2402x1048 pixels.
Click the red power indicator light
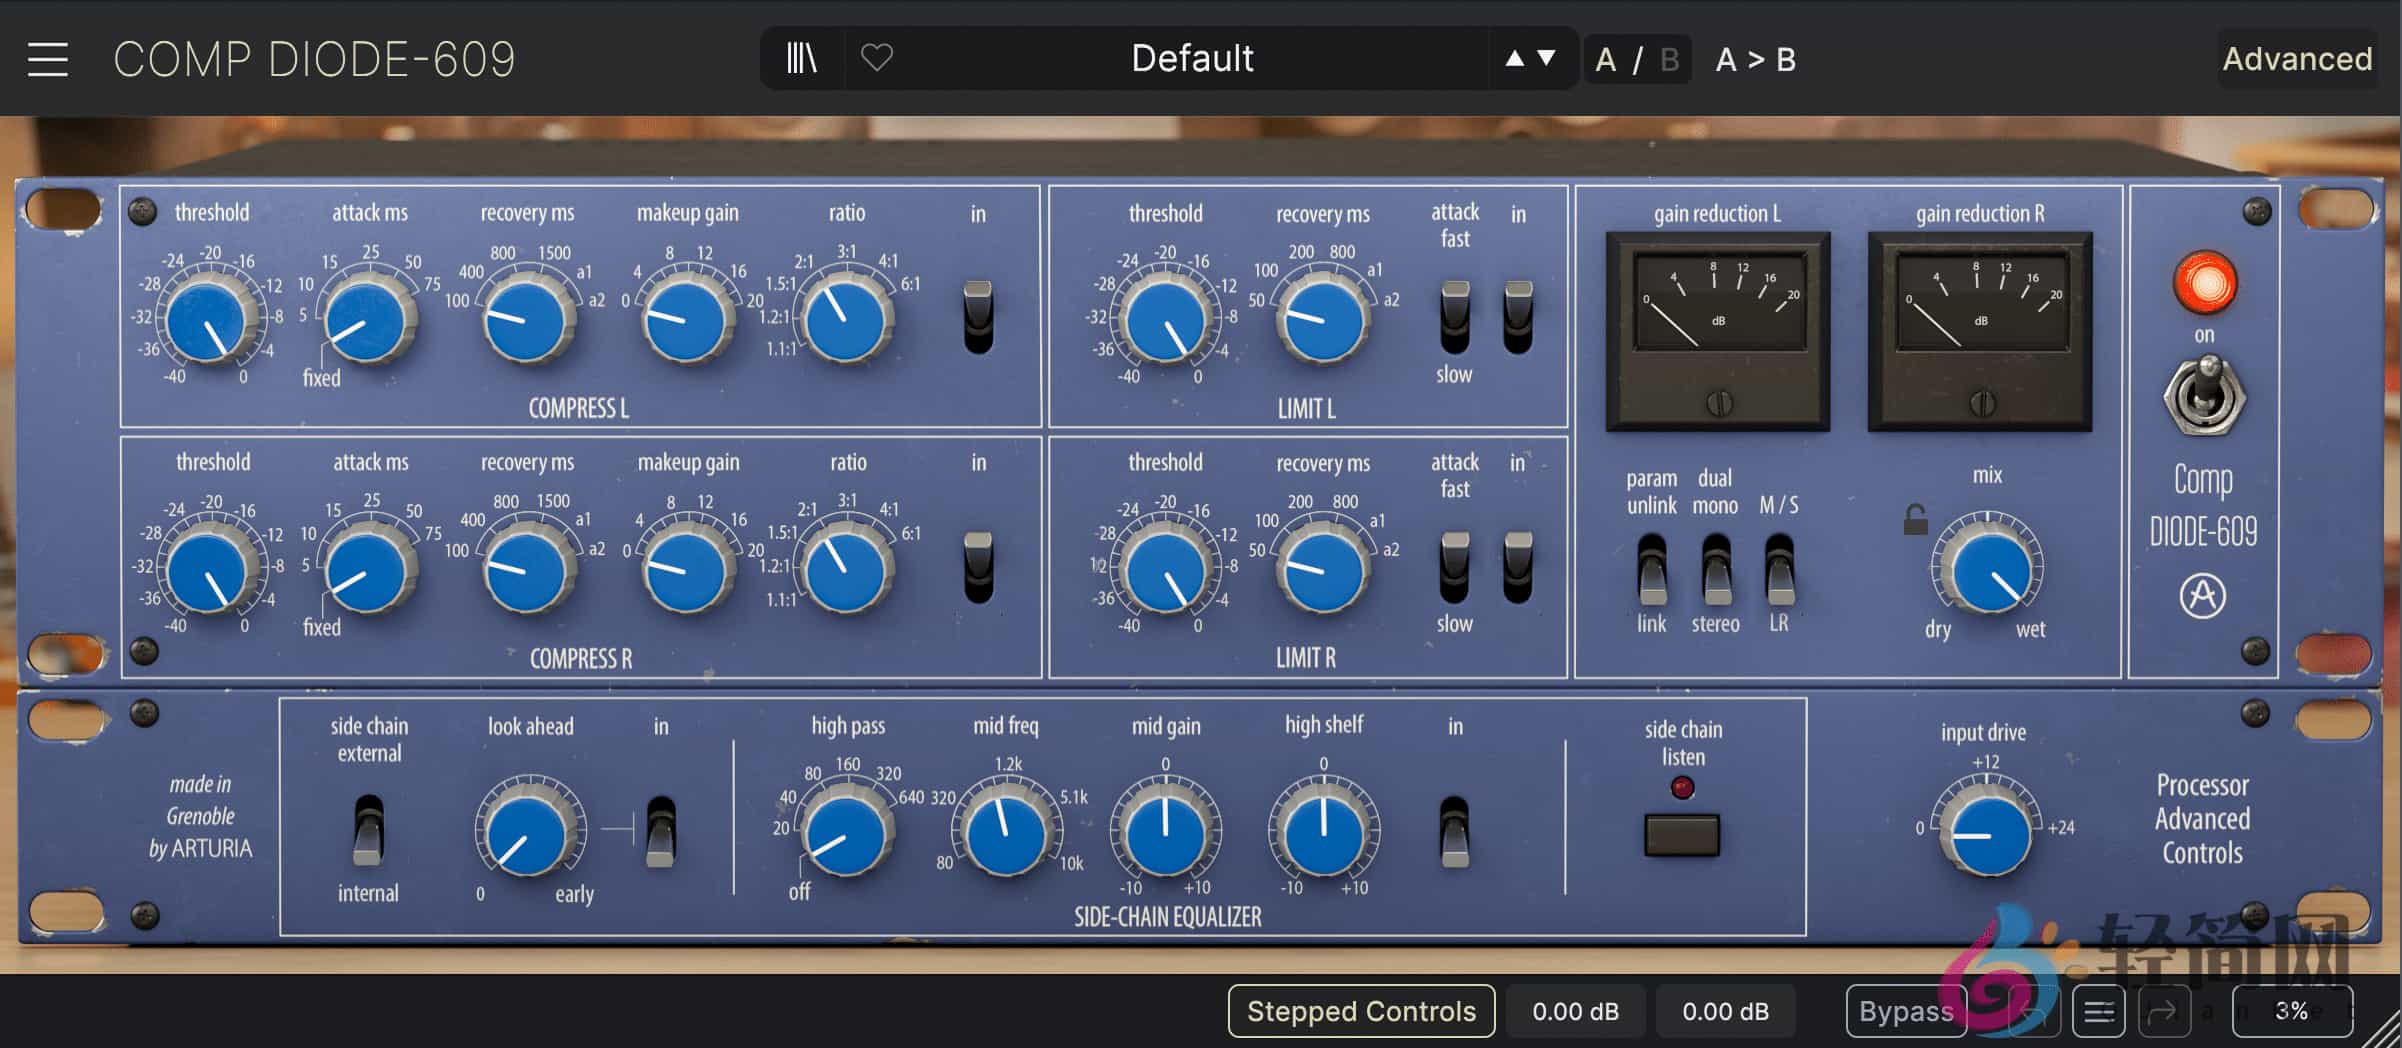pos(2204,283)
